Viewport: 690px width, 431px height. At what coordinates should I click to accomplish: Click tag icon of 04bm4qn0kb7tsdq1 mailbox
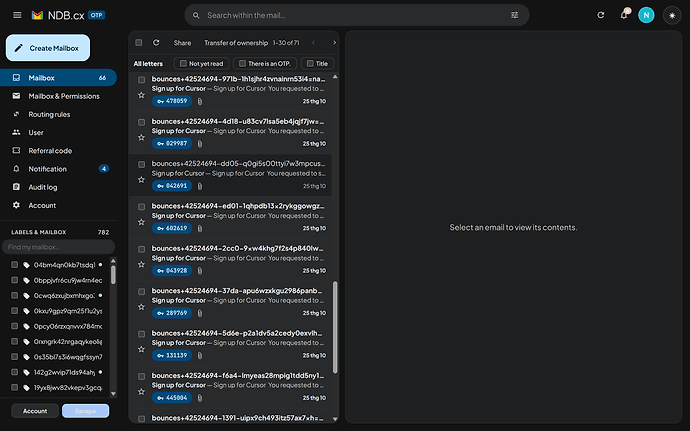click(x=26, y=265)
